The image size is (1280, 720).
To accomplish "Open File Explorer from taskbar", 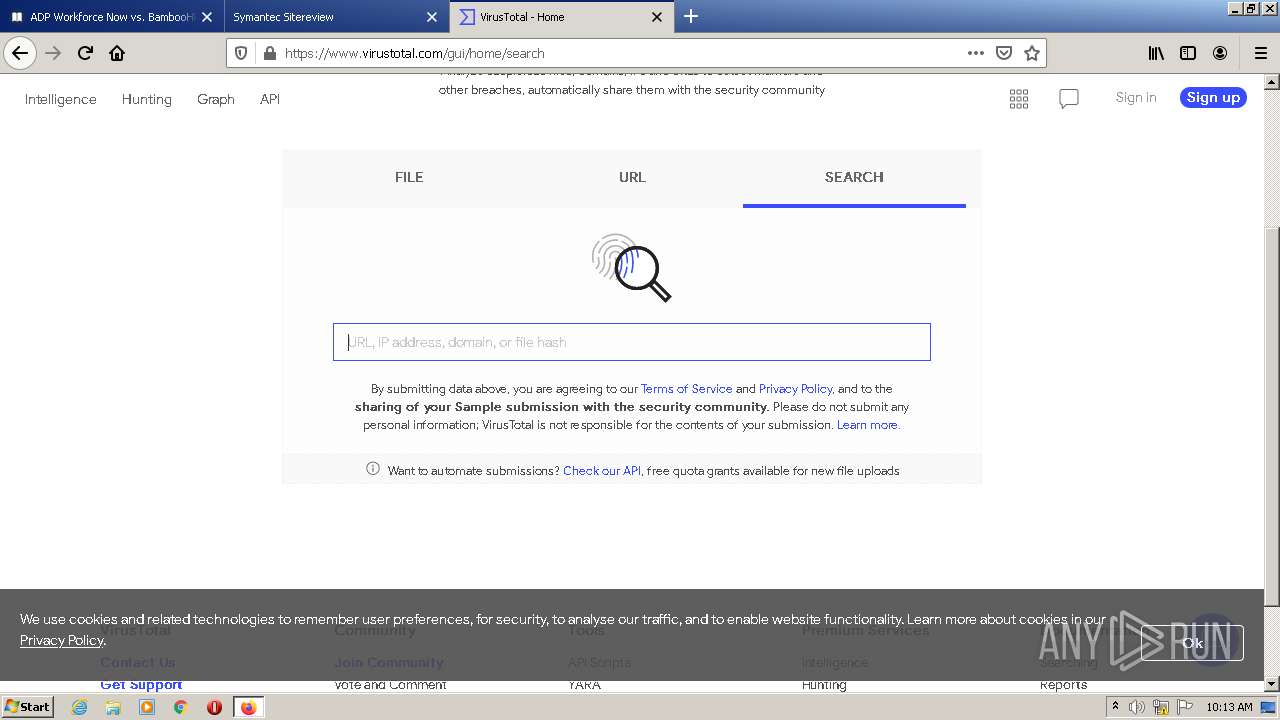I will pyautogui.click(x=113, y=707).
